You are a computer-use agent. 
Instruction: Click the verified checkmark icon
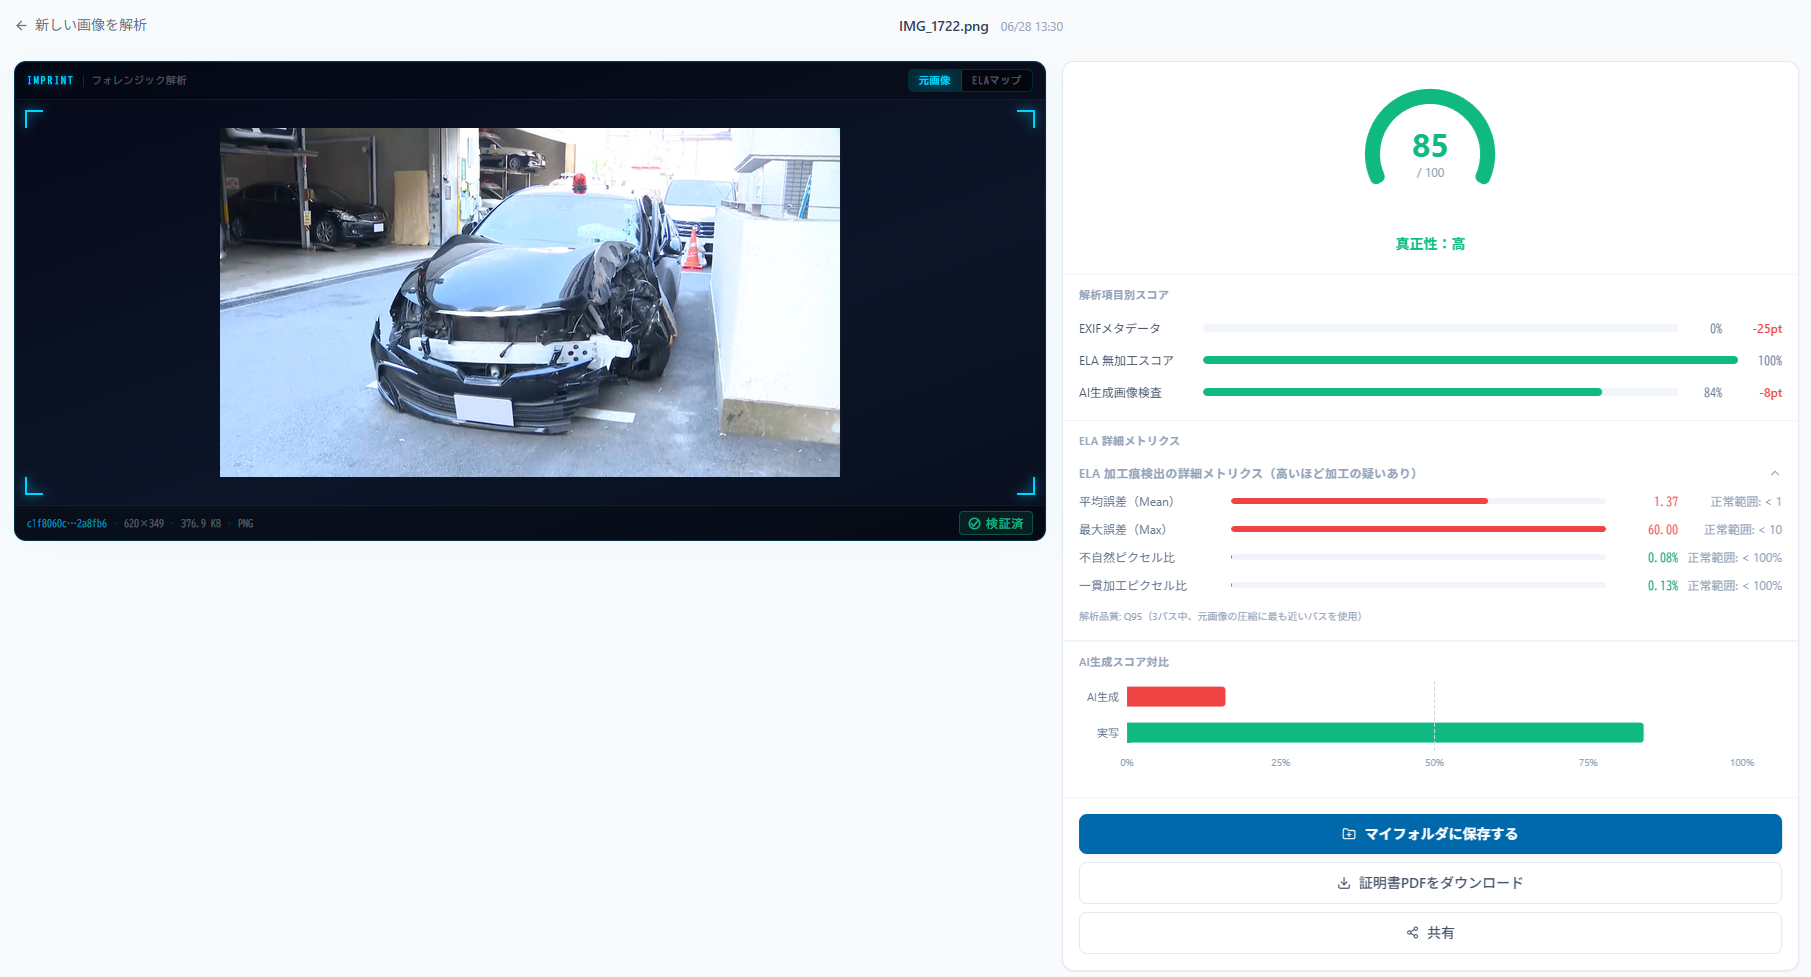click(974, 524)
